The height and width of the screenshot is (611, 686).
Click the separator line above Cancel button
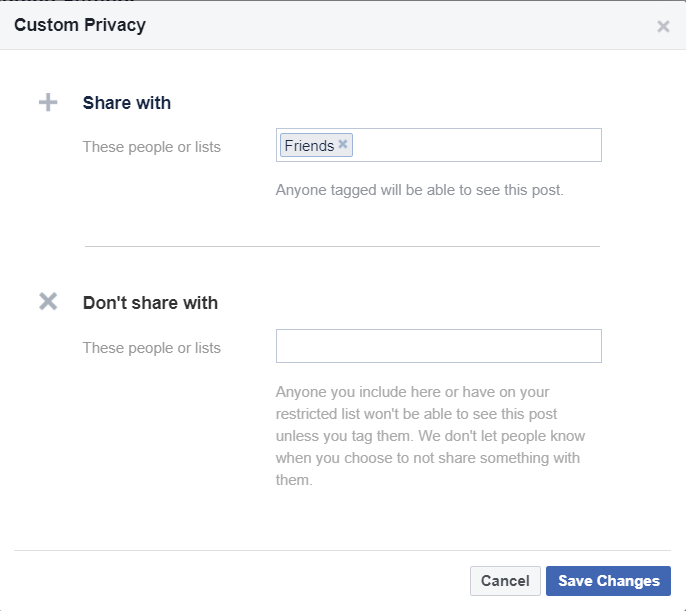pos(342,550)
